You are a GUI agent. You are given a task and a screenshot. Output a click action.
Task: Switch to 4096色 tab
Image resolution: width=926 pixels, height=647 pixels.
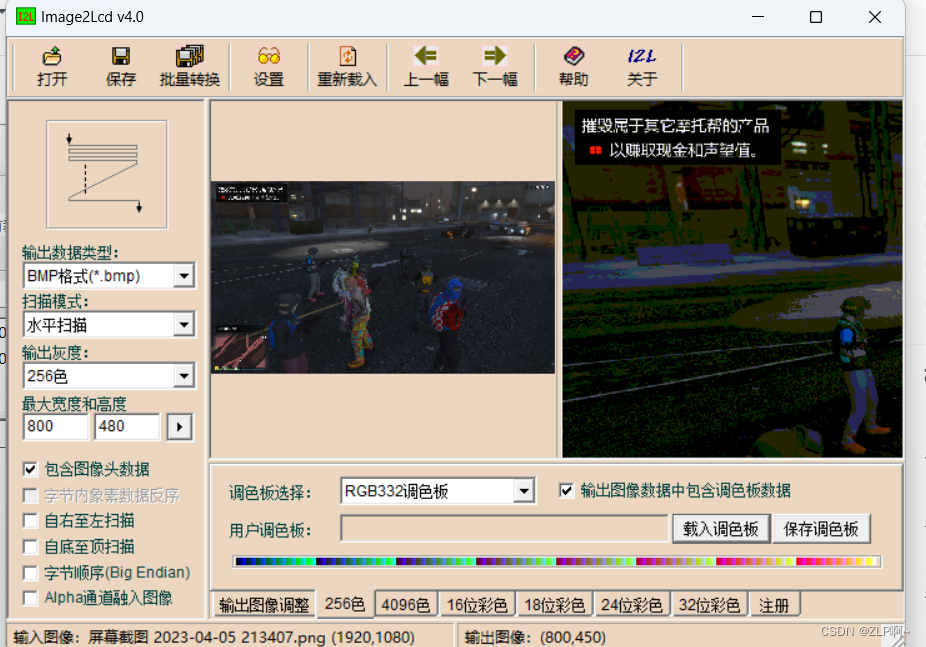[406, 605]
